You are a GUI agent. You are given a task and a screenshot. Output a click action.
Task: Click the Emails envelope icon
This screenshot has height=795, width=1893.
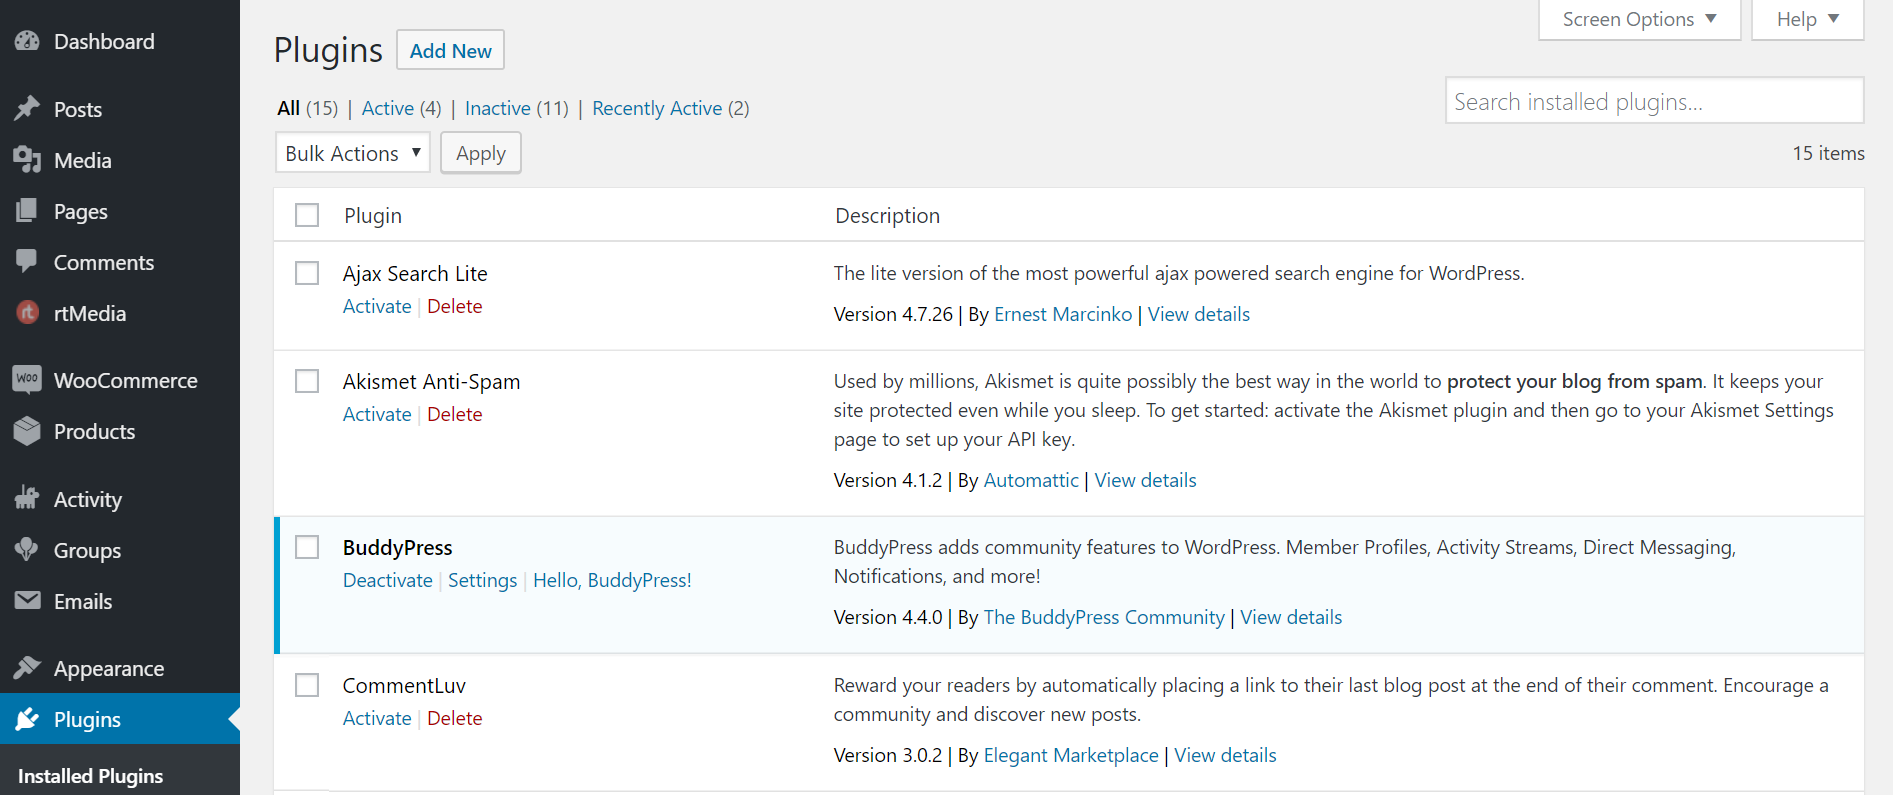(x=27, y=600)
